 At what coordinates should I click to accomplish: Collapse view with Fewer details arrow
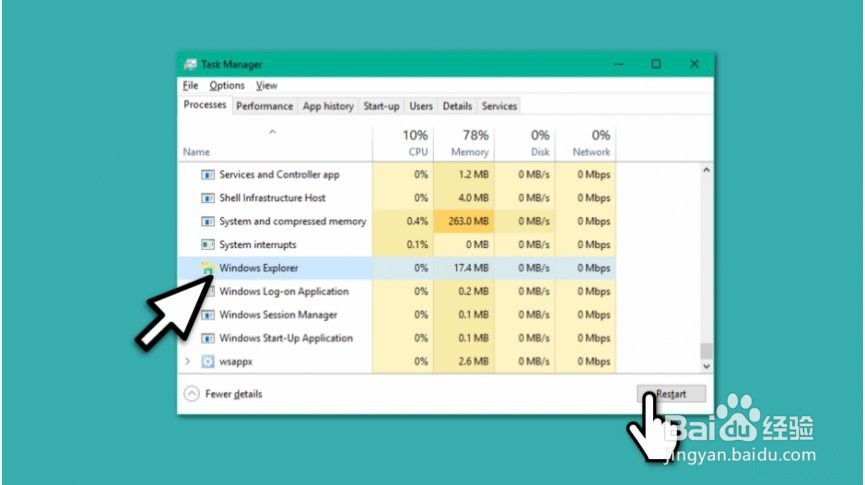point(191,393)
